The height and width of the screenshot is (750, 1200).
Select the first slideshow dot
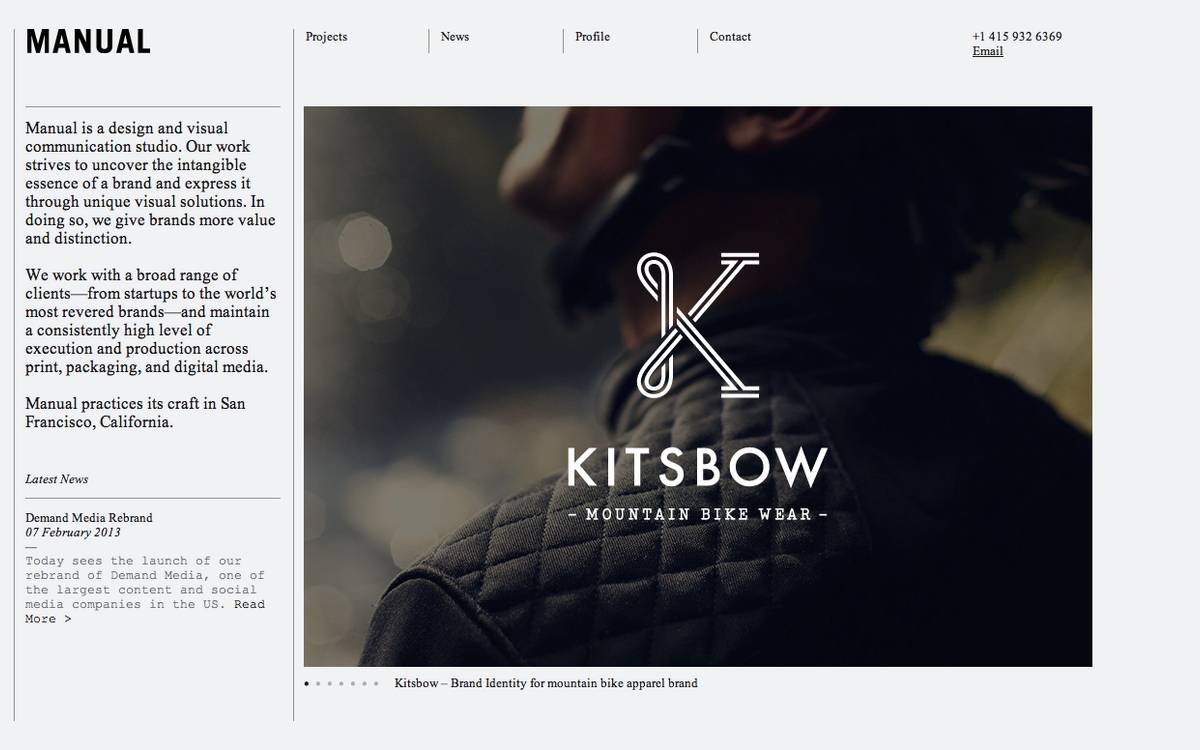307,684
